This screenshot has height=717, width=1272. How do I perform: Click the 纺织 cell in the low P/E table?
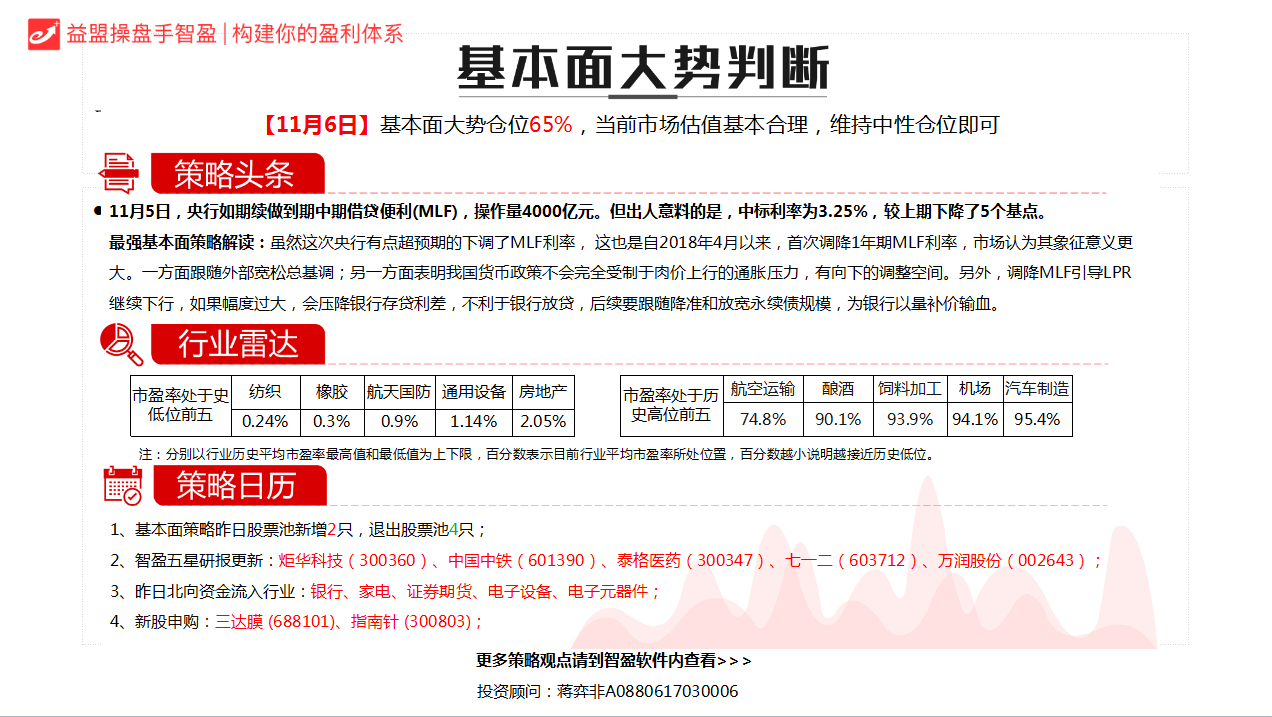pos(265,391)
